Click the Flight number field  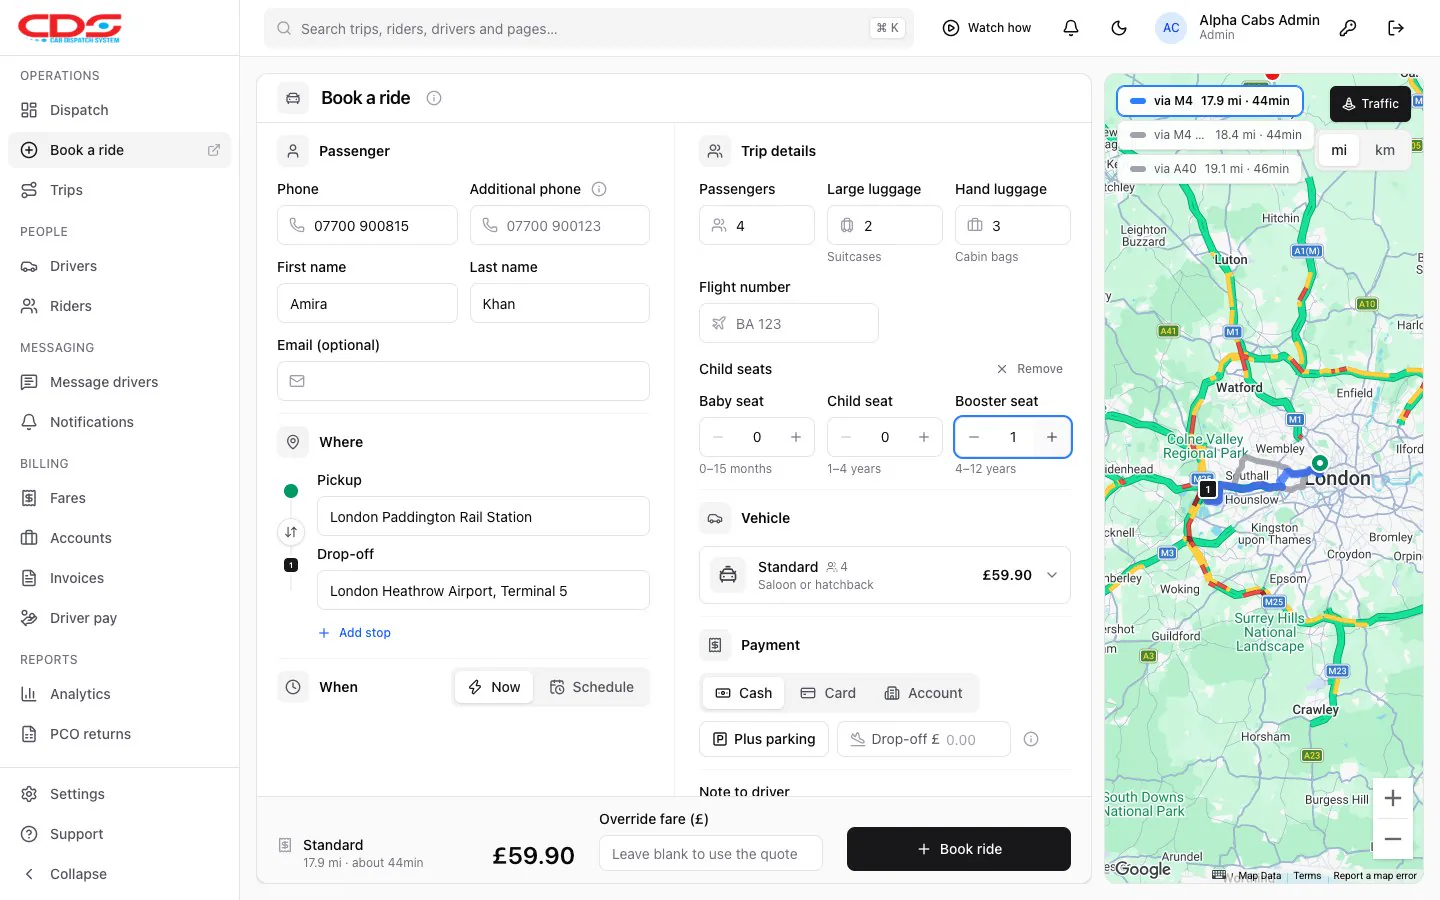[789, 323]
